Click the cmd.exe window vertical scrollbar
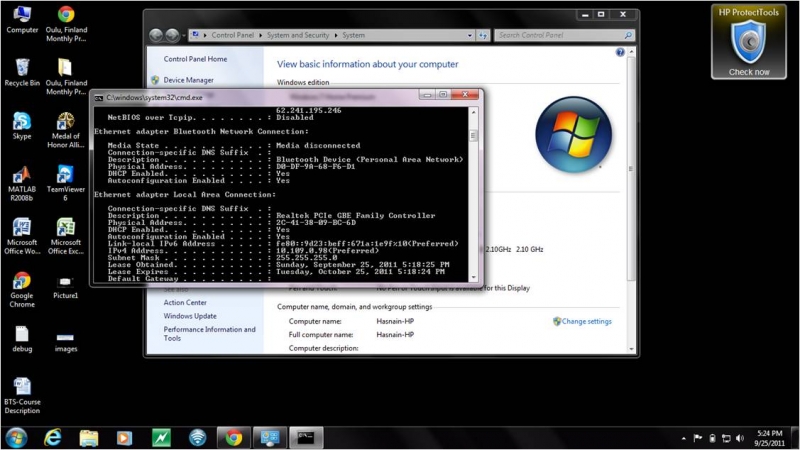The width and height of the screenshot is (800, 450). 474,190
